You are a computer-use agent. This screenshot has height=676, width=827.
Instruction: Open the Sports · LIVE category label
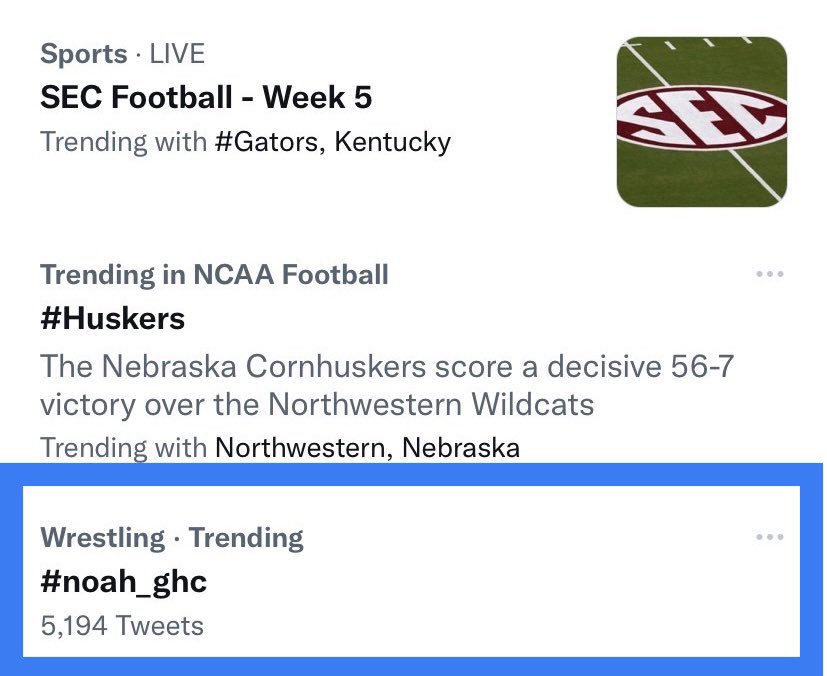[x=122, y=54]
